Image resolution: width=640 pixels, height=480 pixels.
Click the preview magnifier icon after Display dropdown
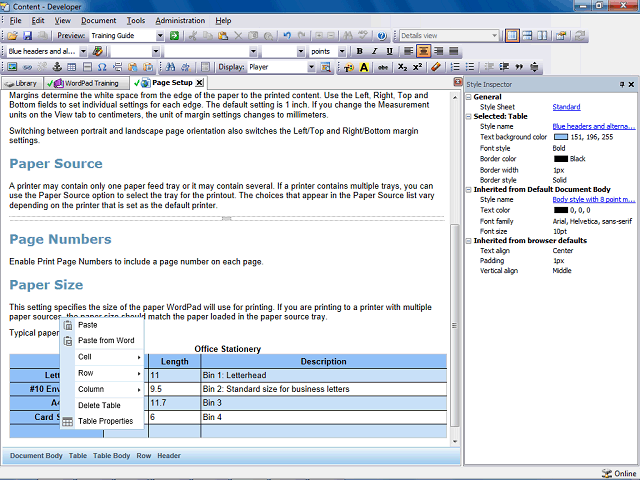point(326,67)
